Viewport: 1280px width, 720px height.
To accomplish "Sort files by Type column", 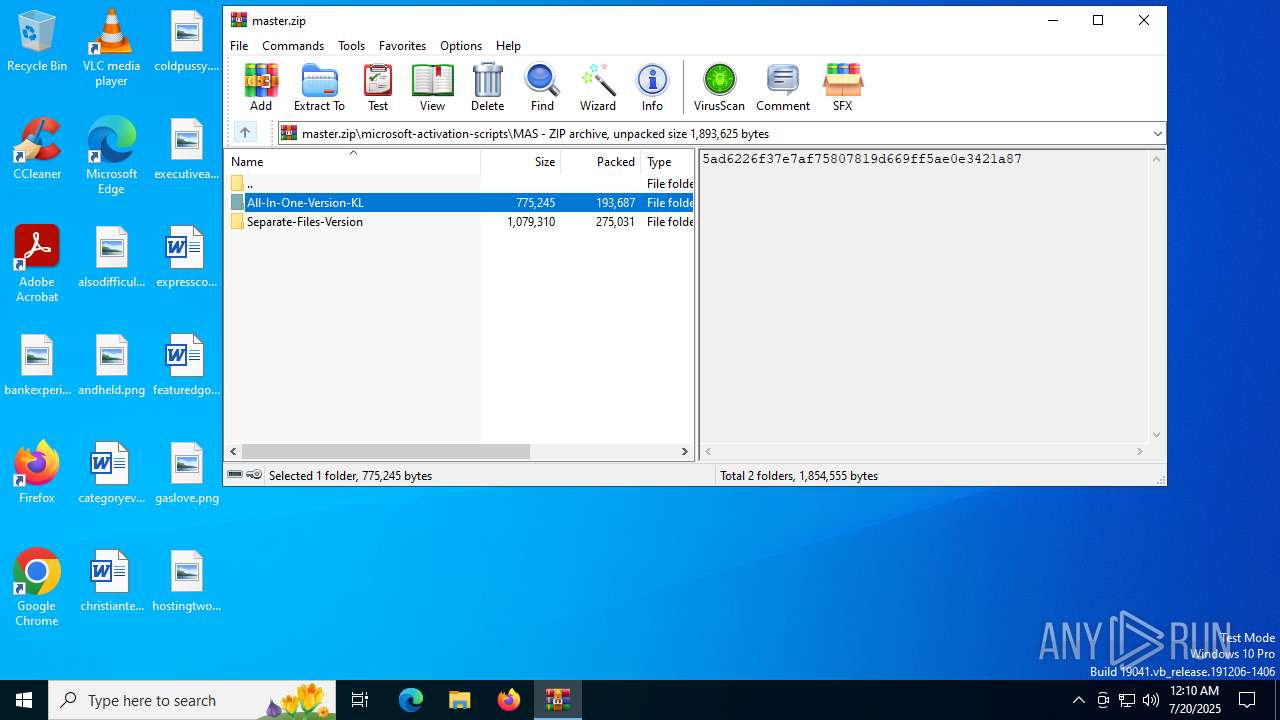I will tap(667, 161).
